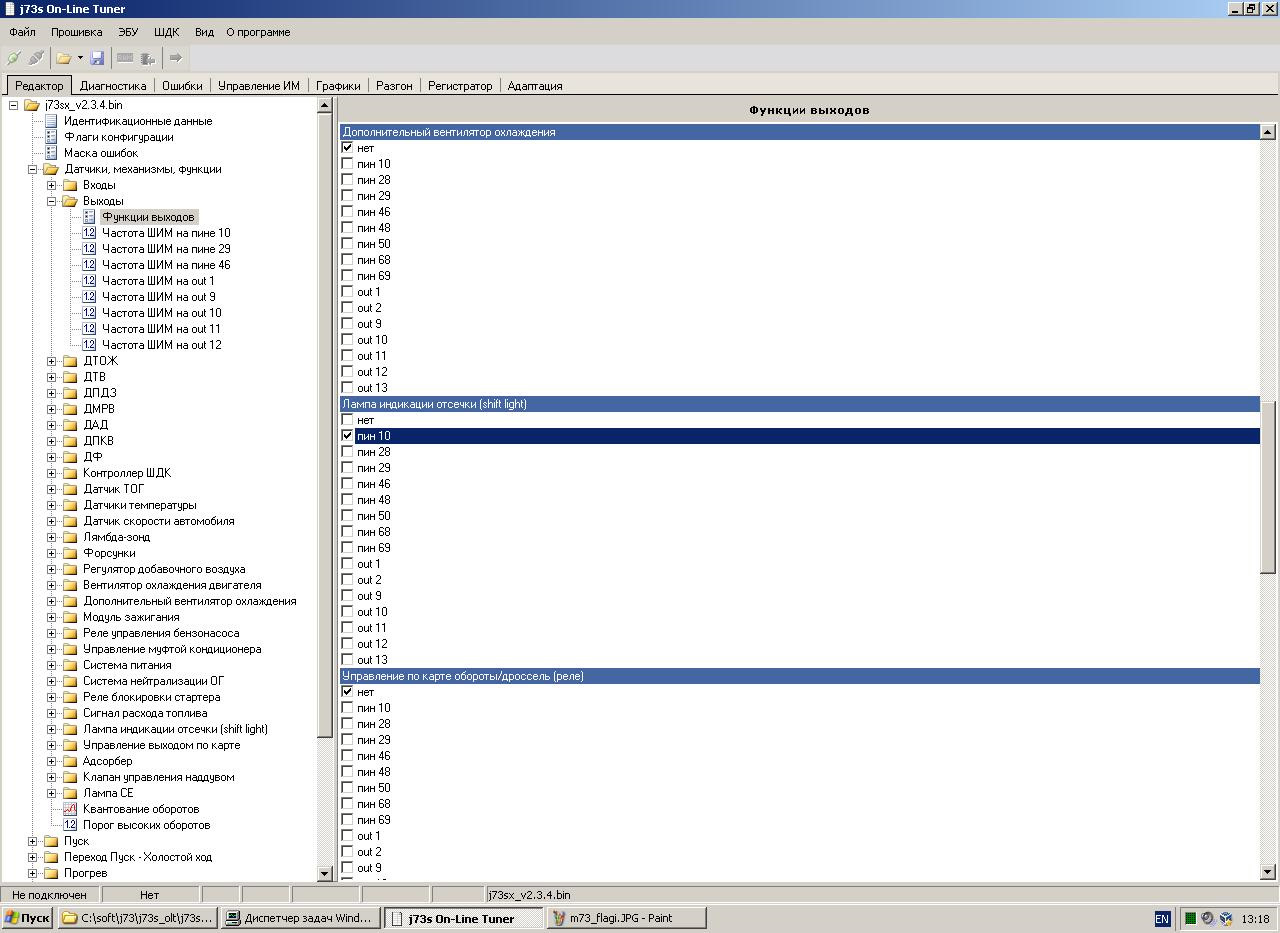Click the blue floppy disk save icon
The height and width of the screenshot is (933, 1280).
coord(97,58)
